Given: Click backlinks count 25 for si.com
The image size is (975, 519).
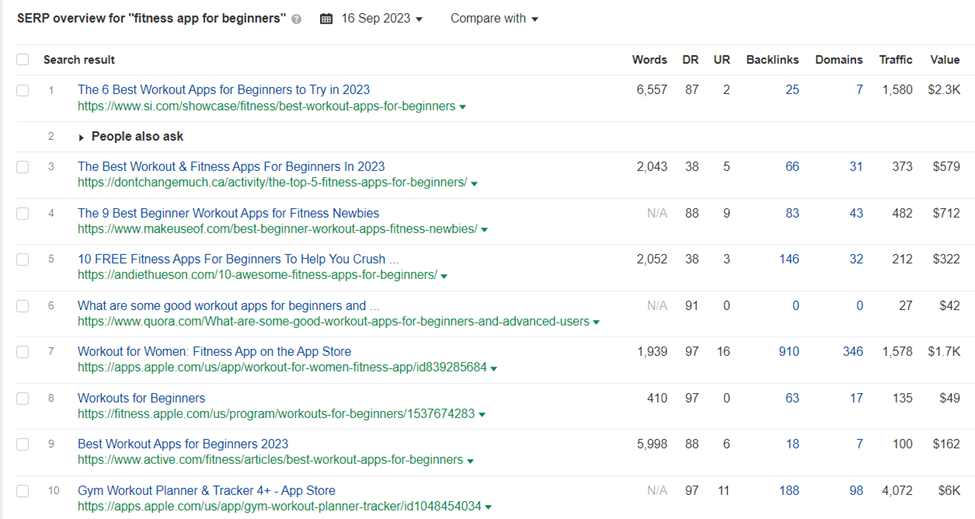Looking at the screenshot, I should point(792,90).
